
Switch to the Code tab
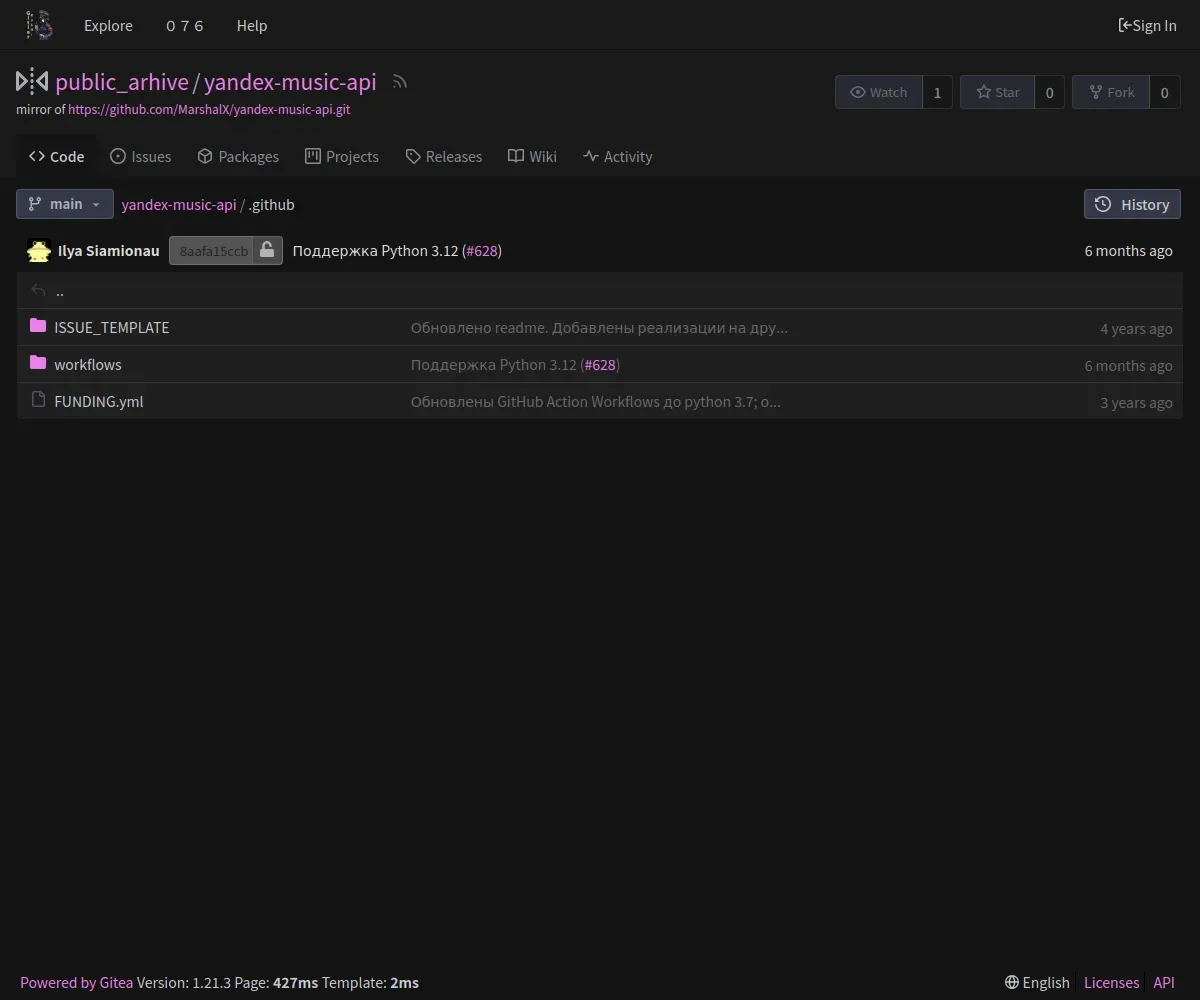tap(57, 156)
